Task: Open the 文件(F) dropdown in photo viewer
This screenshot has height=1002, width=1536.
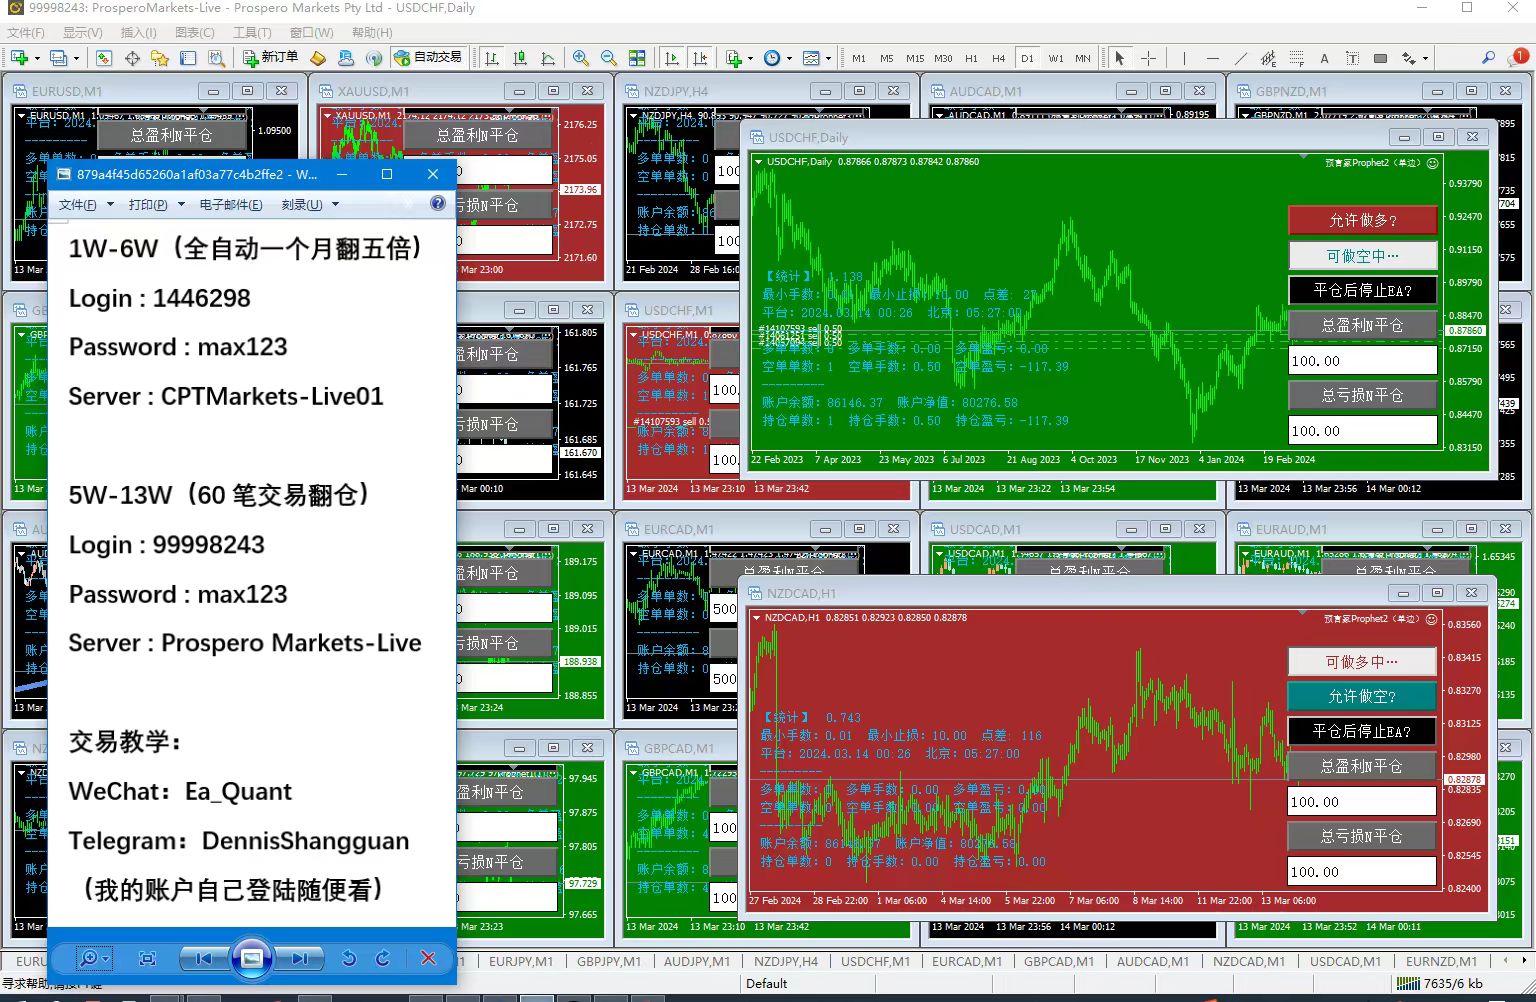Action: 77,205
